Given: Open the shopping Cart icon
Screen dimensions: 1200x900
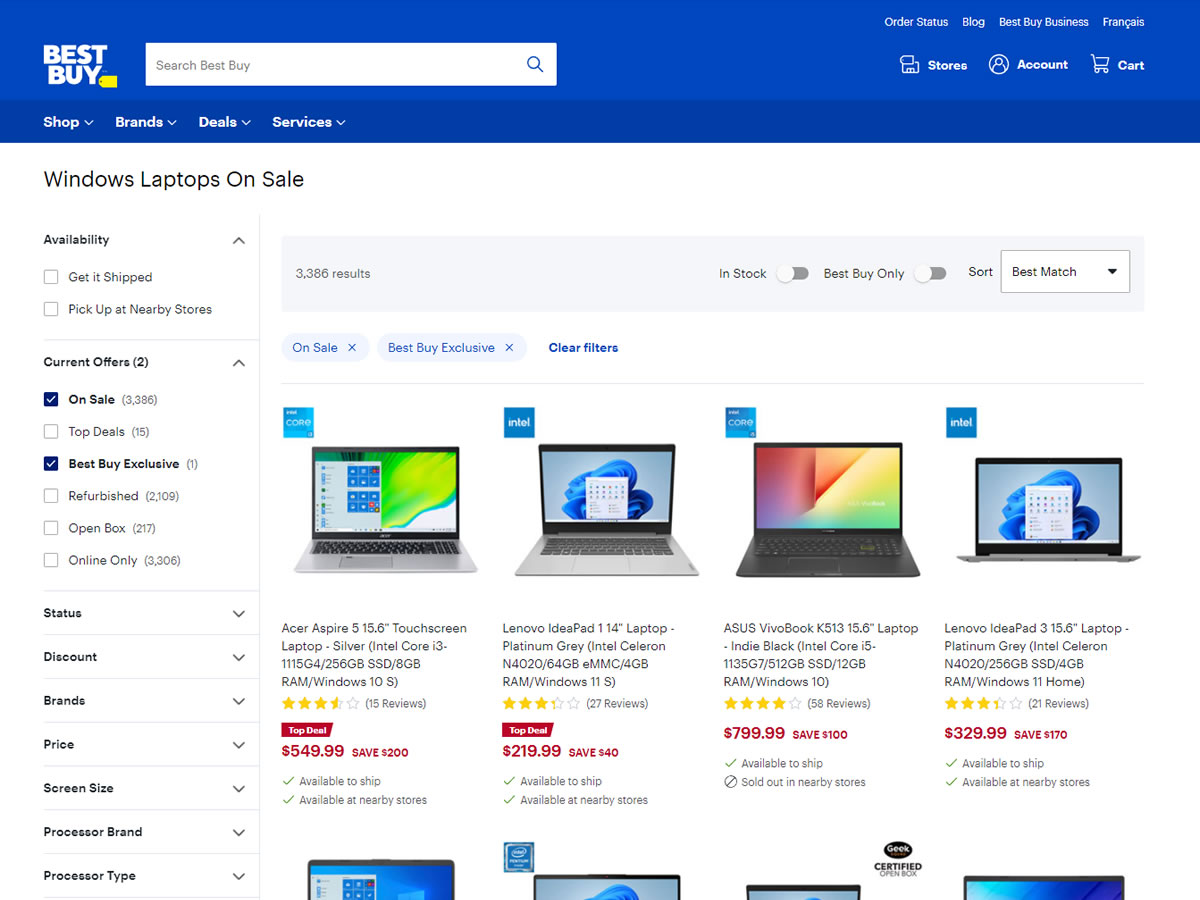Looking at the screenshot, I should coord(1100,65).
